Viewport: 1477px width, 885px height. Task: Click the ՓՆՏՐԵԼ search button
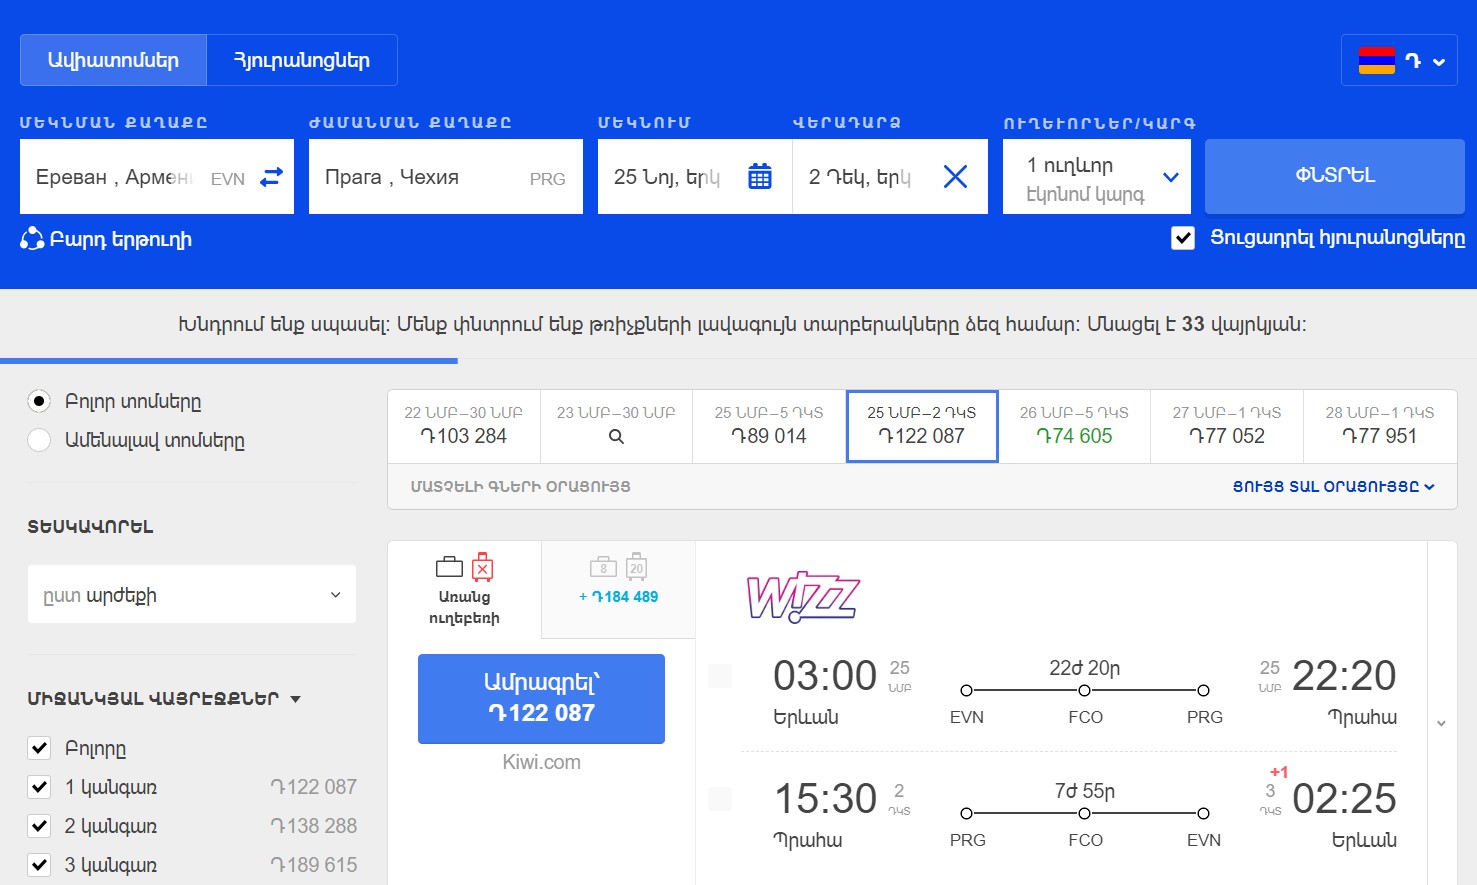pyautogui.click(x=1335, y=176)
